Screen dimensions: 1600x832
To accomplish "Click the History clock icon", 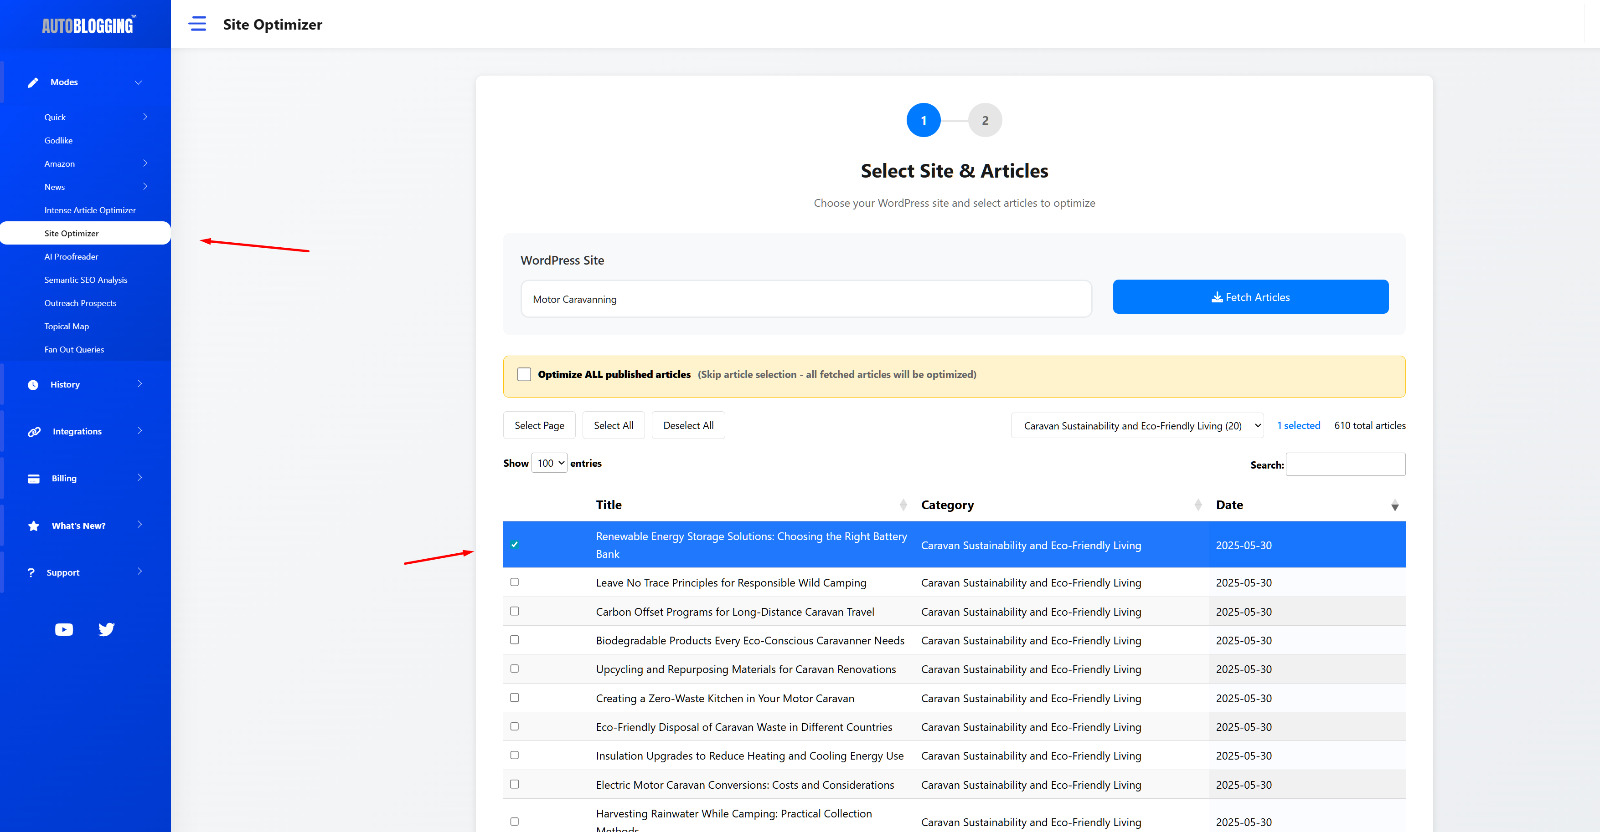I will pos(33,385).
